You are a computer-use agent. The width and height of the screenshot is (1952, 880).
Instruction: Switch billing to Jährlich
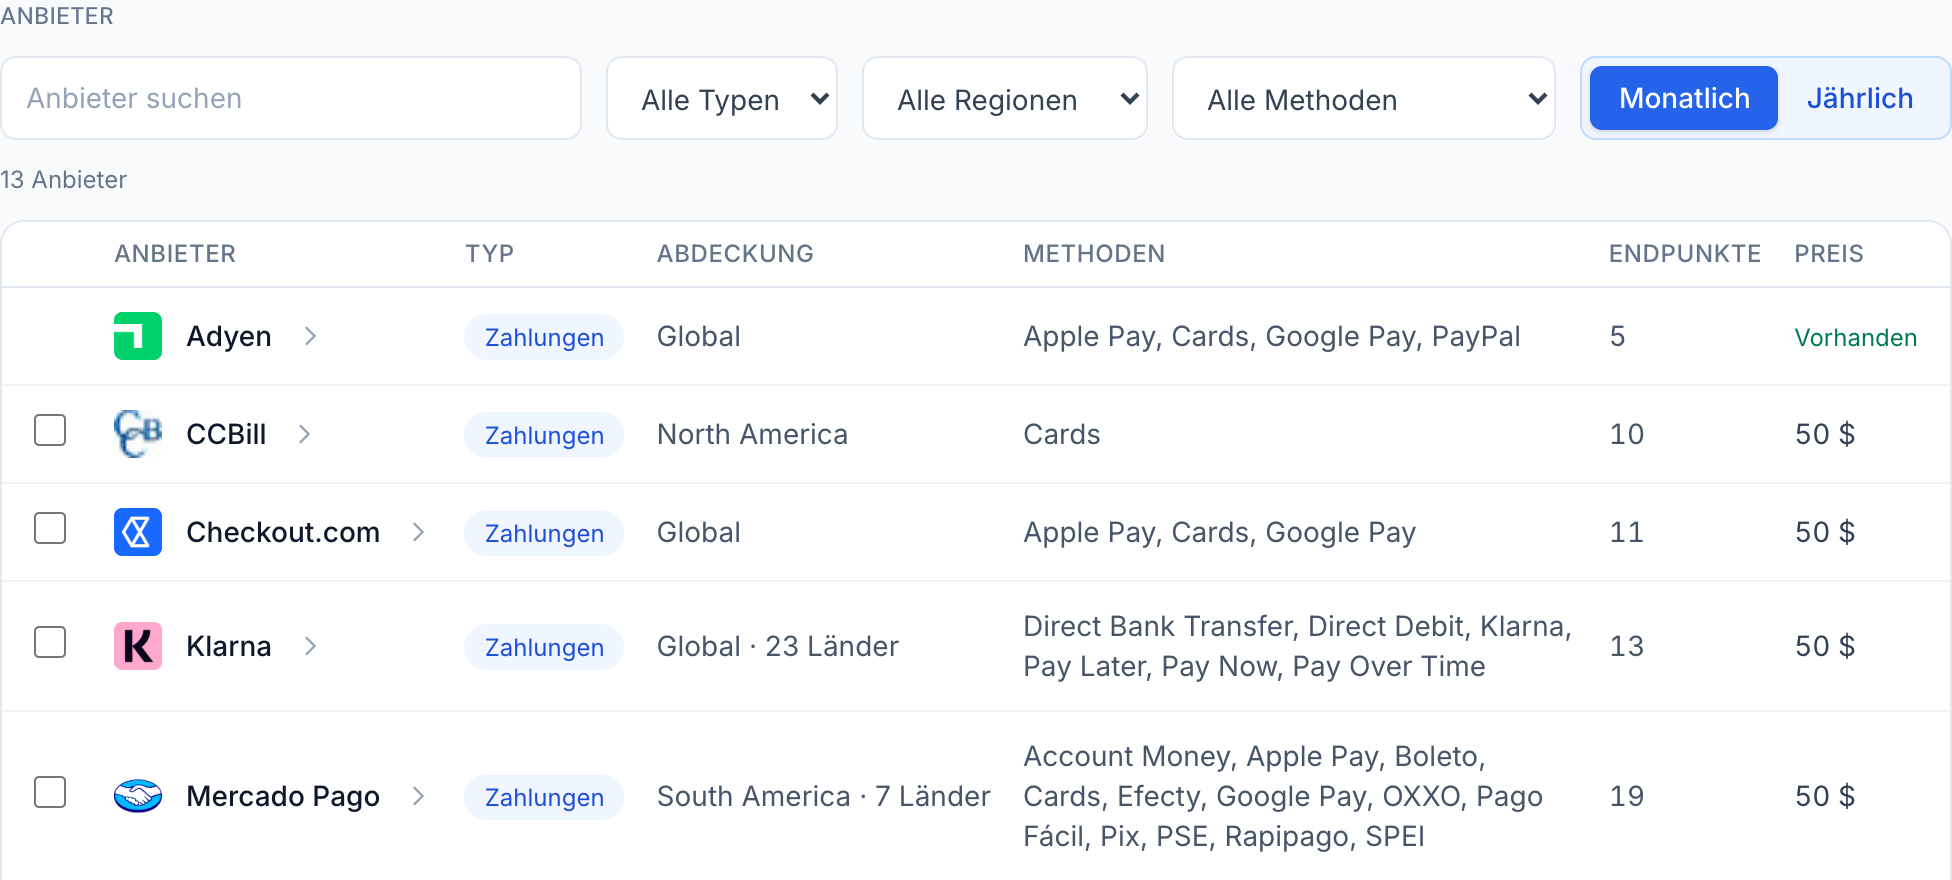pyautogui.click(x=1860, y=98)
